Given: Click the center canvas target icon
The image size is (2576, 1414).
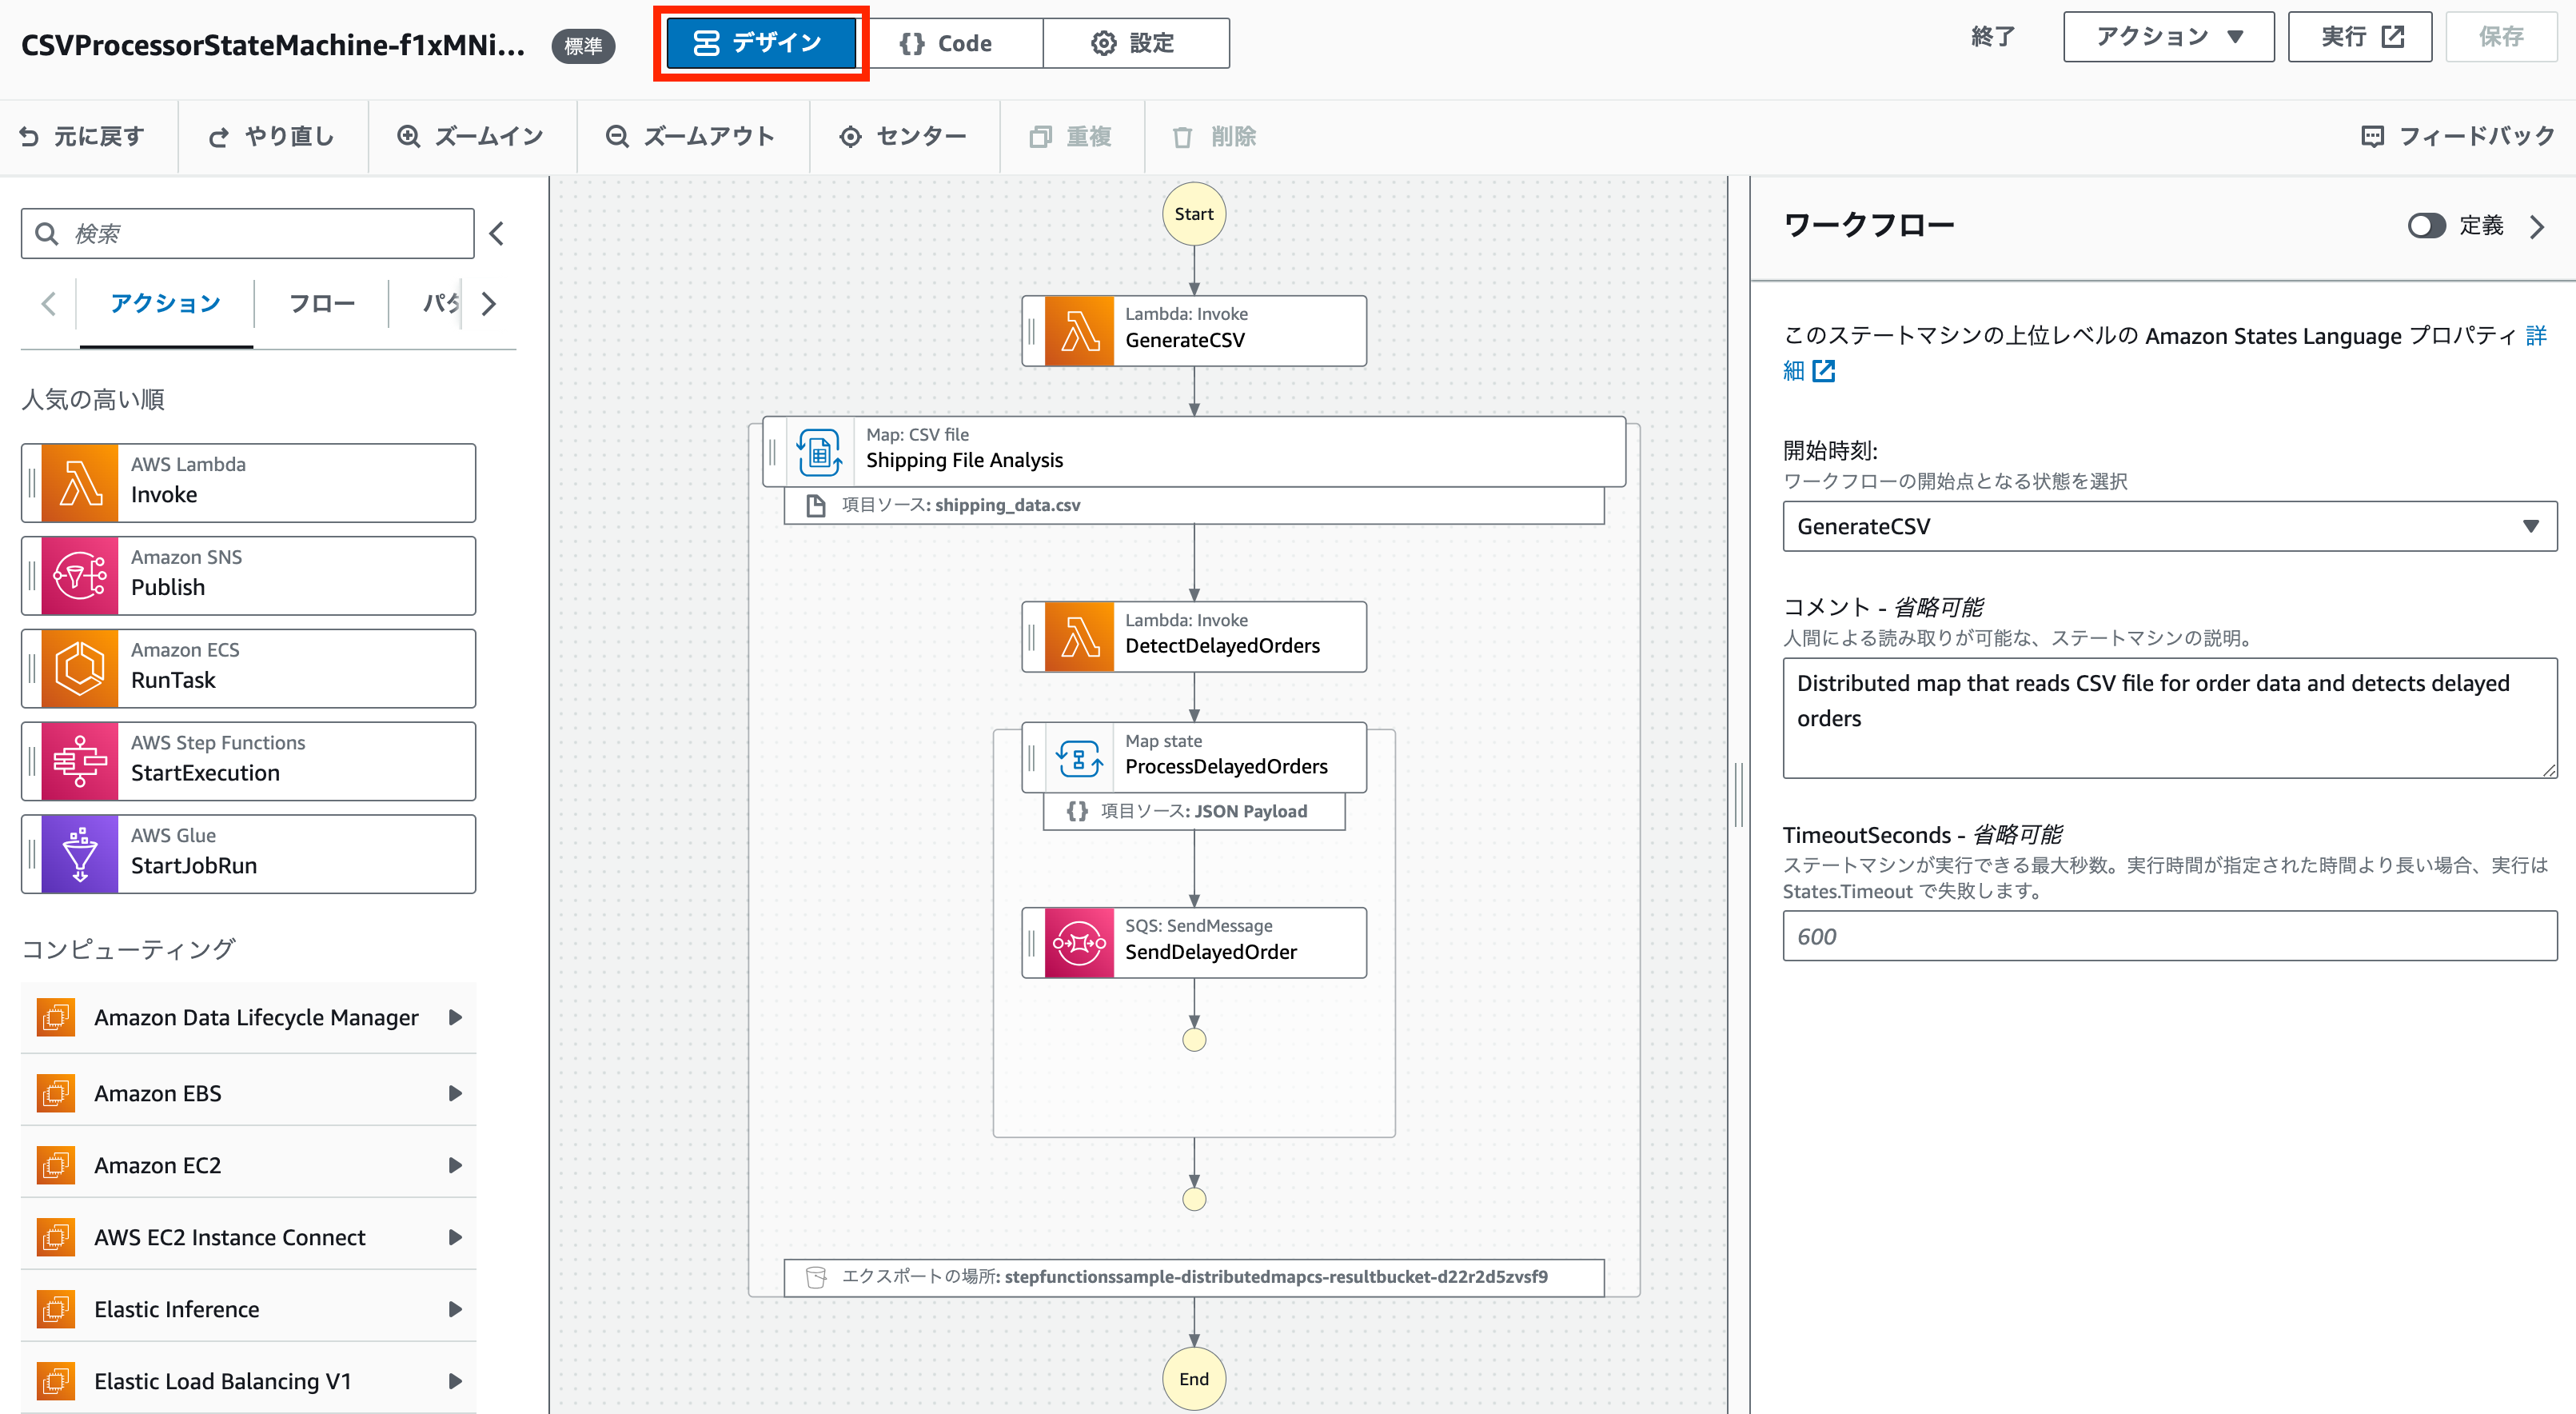Looking at the screenshot, I should [x=850, y=137].
